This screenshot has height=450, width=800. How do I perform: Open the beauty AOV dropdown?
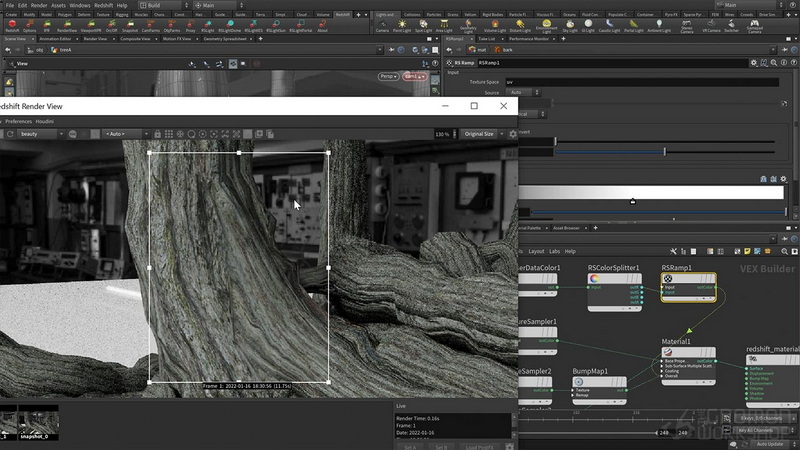tap(41, 134)
